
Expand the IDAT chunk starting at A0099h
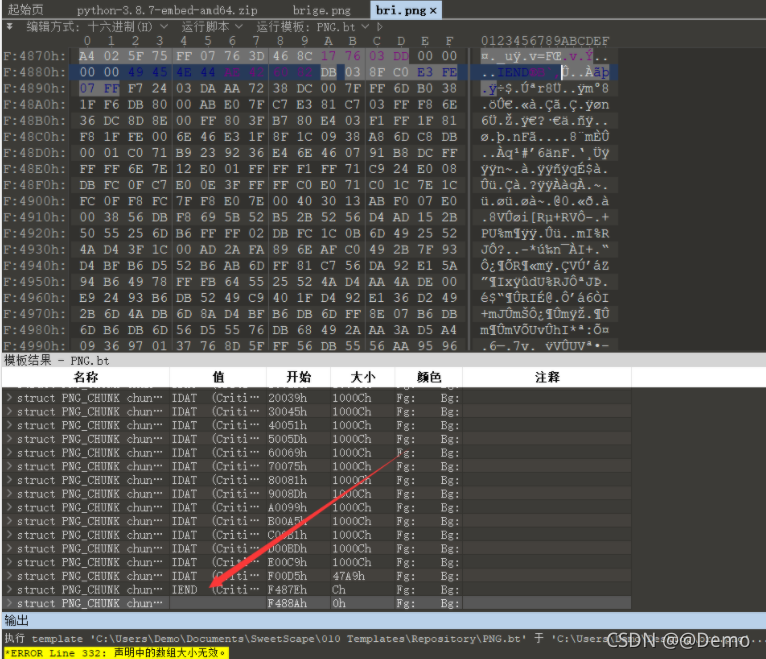coord(10,508)
